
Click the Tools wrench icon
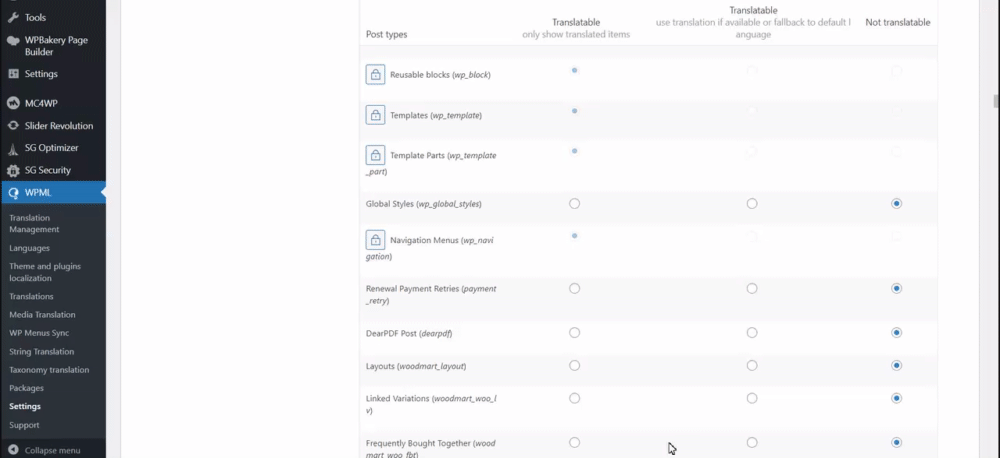(x=13, y=18)
